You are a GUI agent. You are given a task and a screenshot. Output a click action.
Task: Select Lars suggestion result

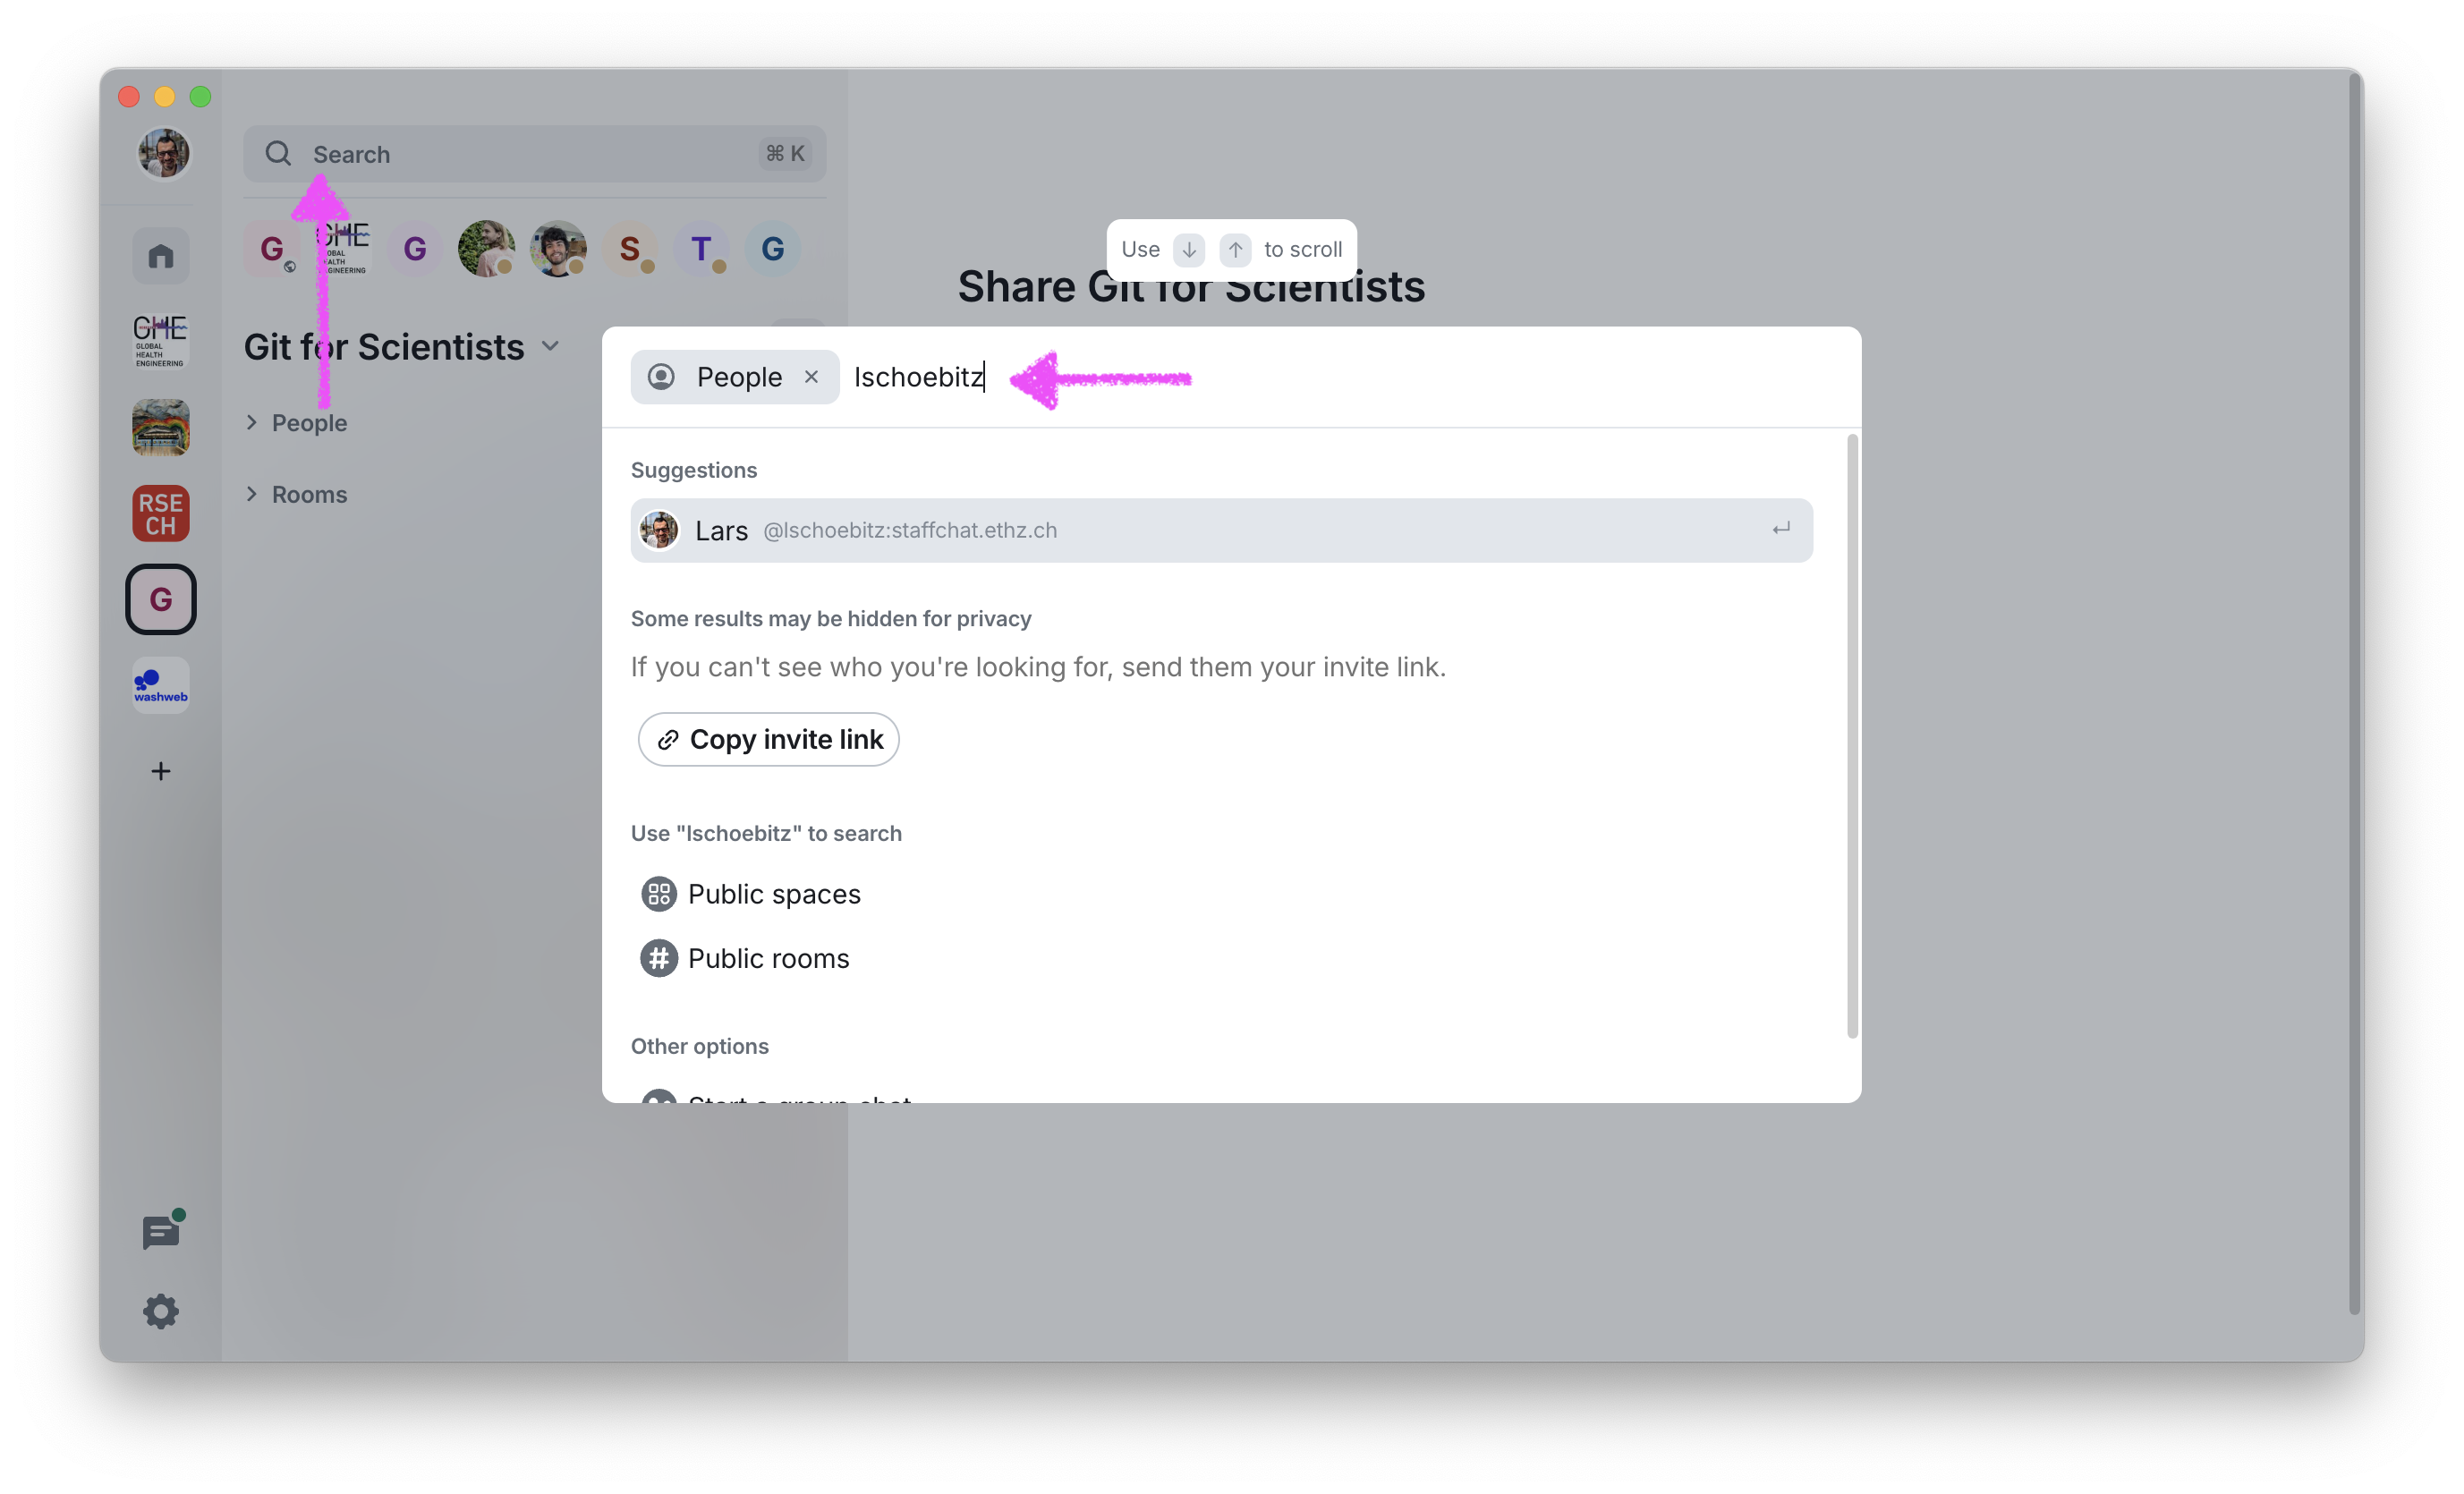1220,530
